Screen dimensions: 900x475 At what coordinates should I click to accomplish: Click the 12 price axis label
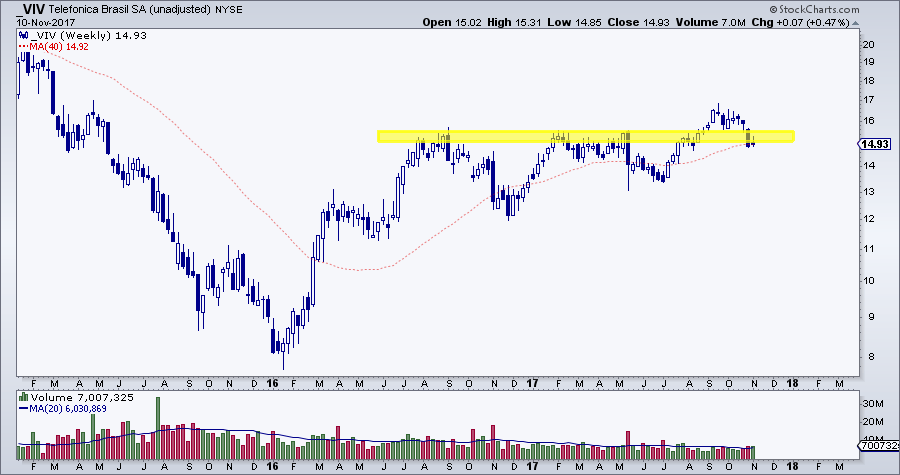pyautogui.click(x=868, y=219)
